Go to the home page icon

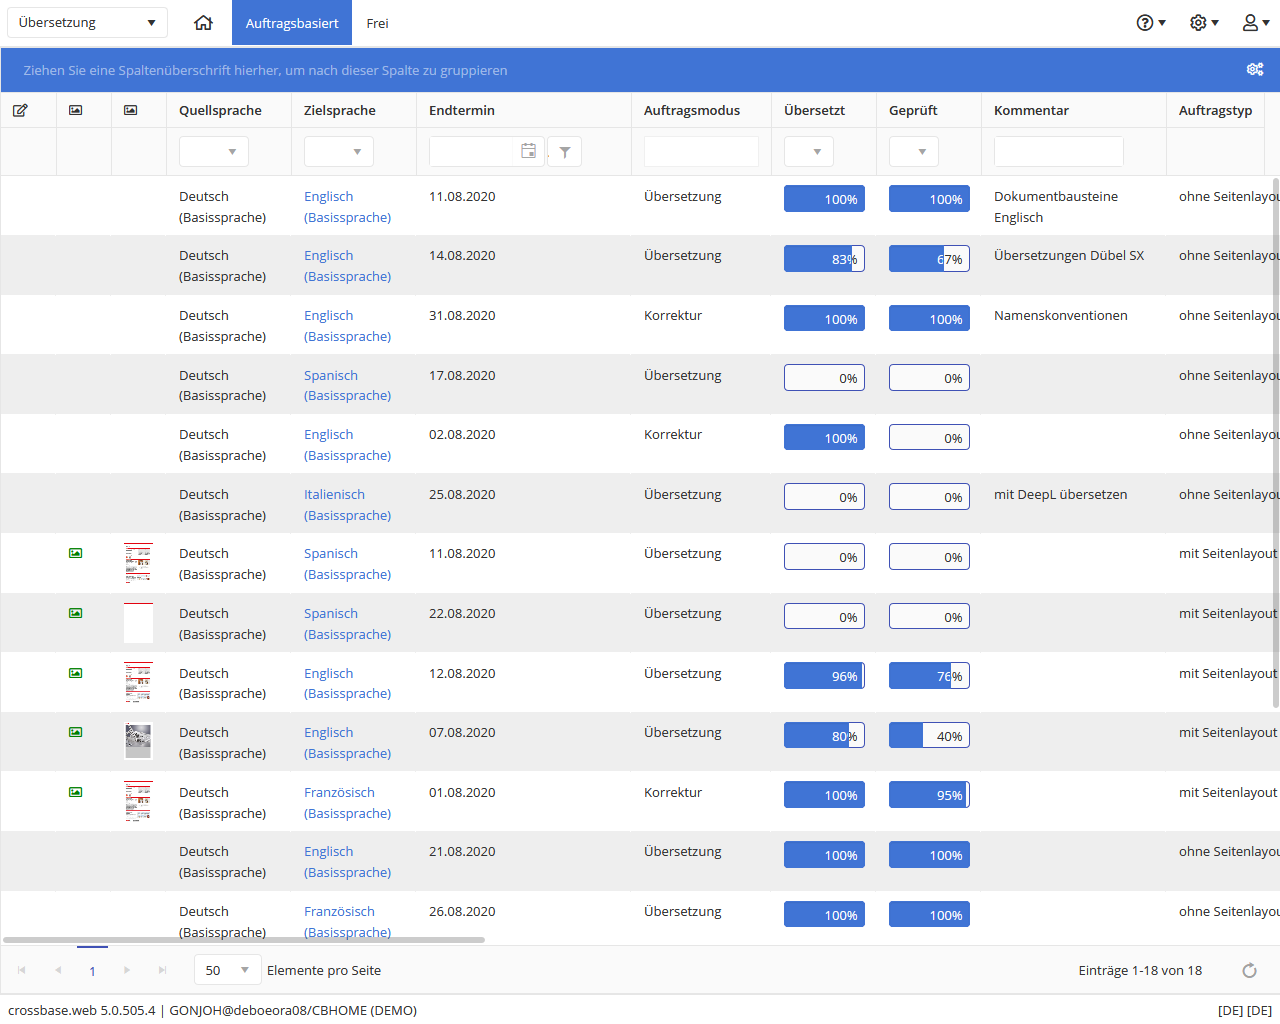point(203,22)
